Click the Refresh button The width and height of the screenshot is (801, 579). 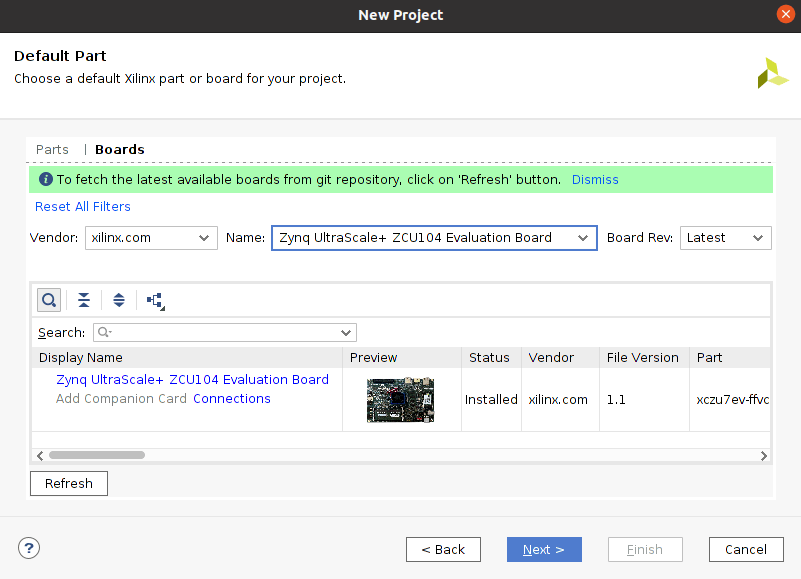tap(69, 483)
